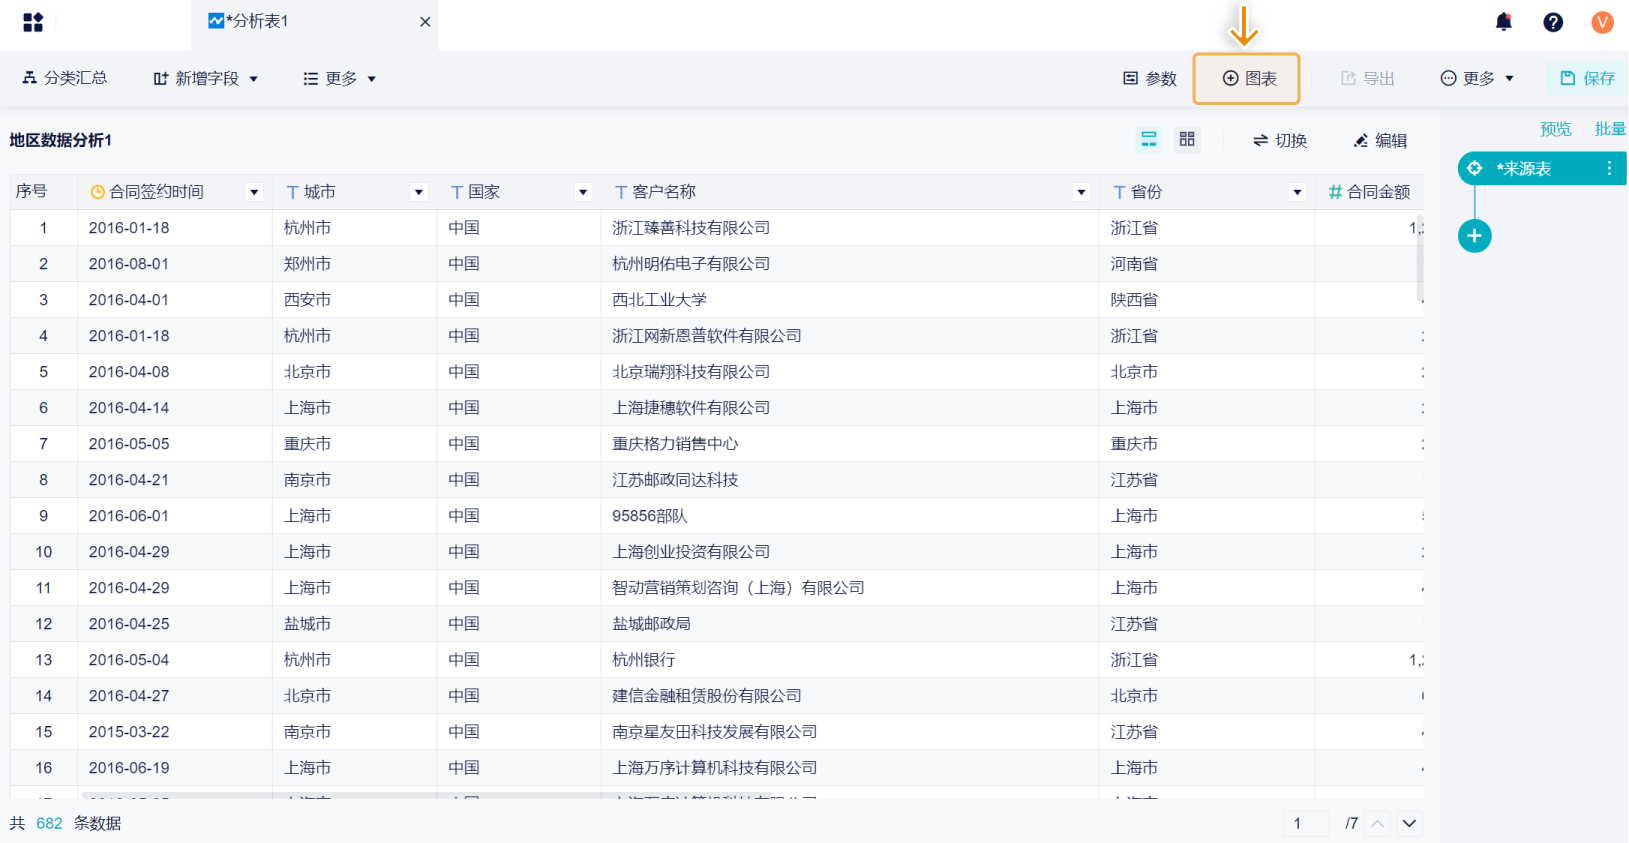Screen dimensions: 1629x843
Task: Open 合同签约时间 column dropdown
Action: [x=254, y=192]
